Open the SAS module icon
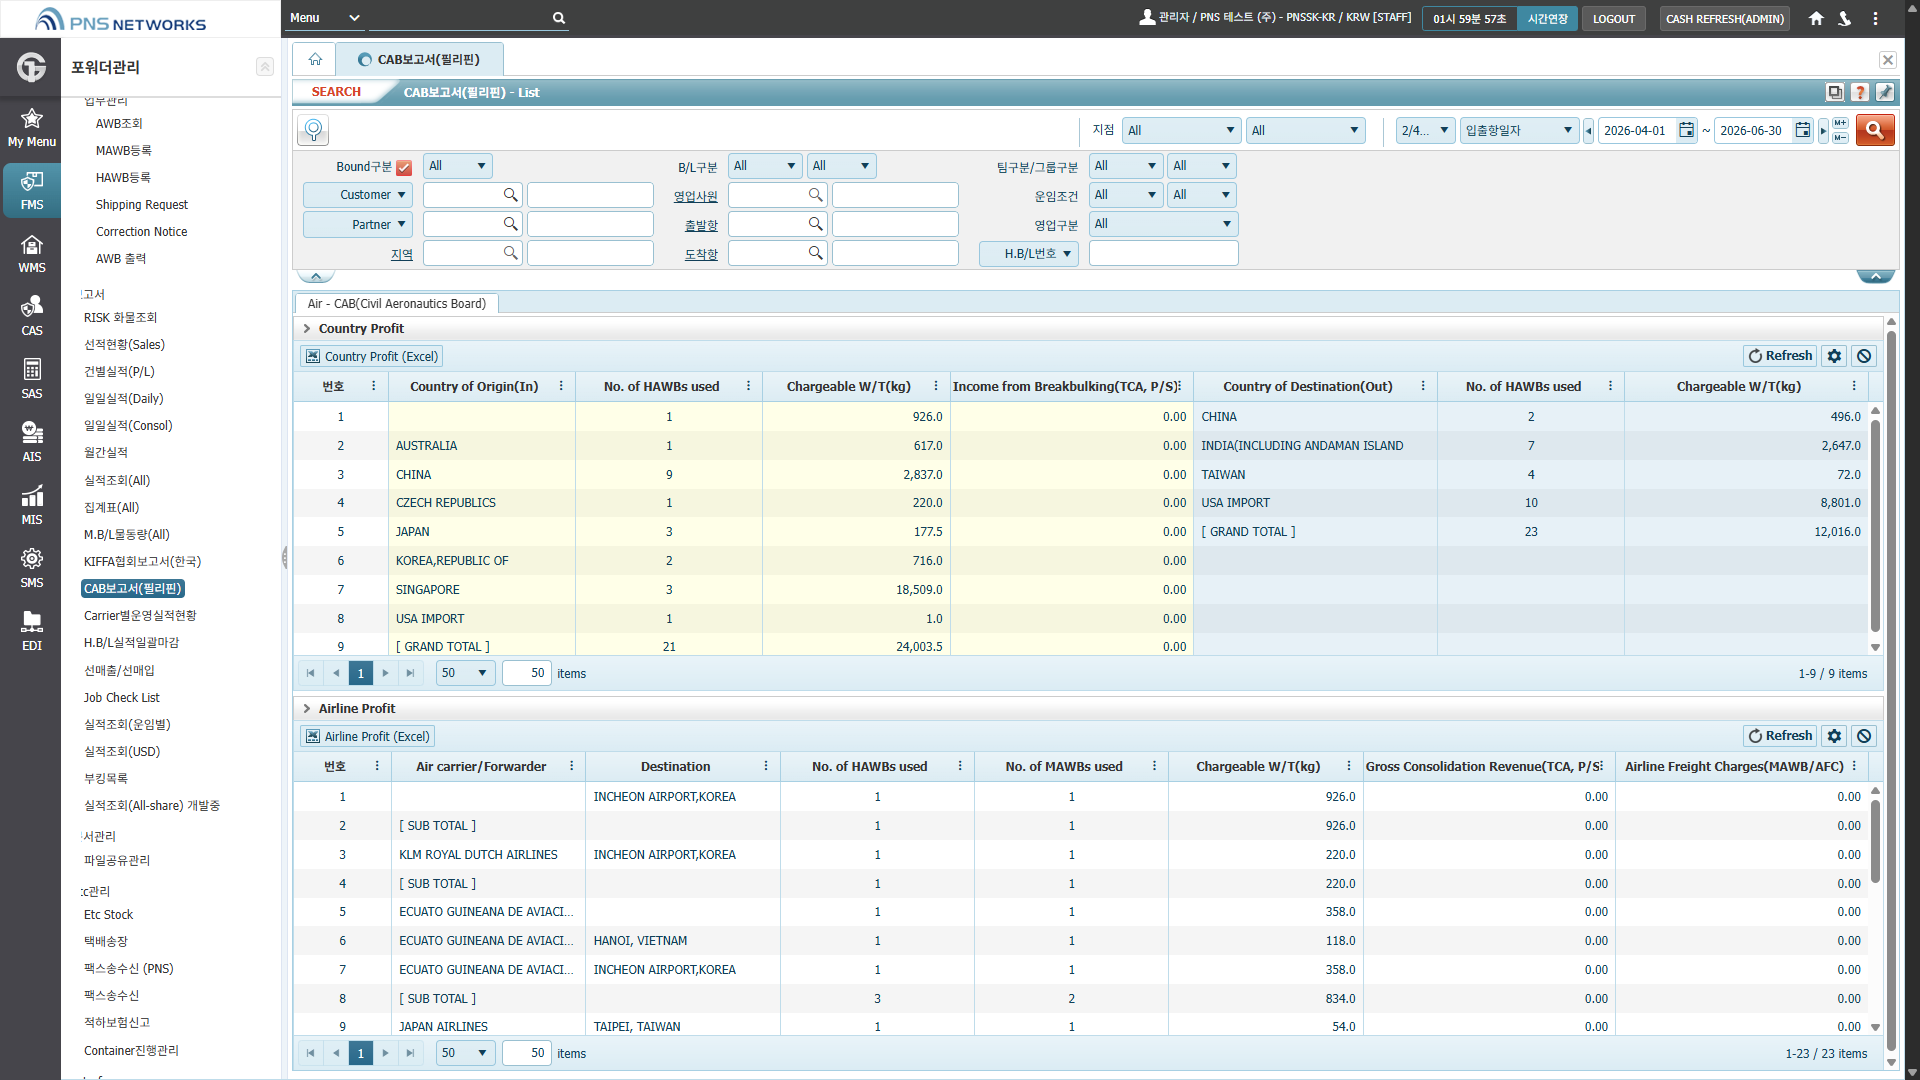1920x1080 pixels. pos(31,379)
